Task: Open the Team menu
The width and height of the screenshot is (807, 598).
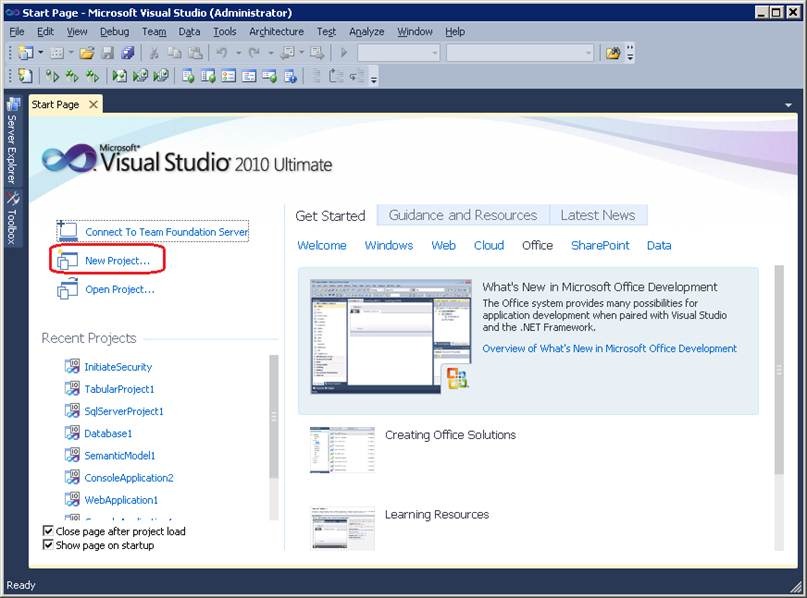Action: 154,32
